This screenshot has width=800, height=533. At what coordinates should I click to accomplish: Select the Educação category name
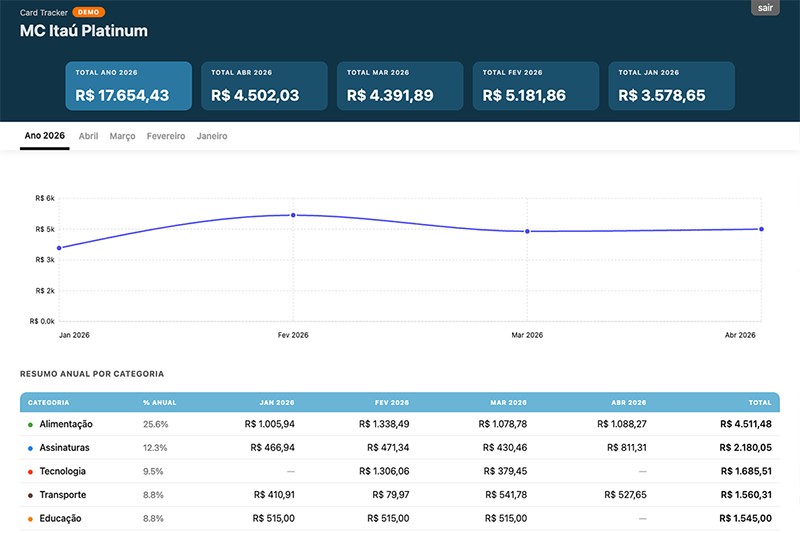[x=60, y=519]
